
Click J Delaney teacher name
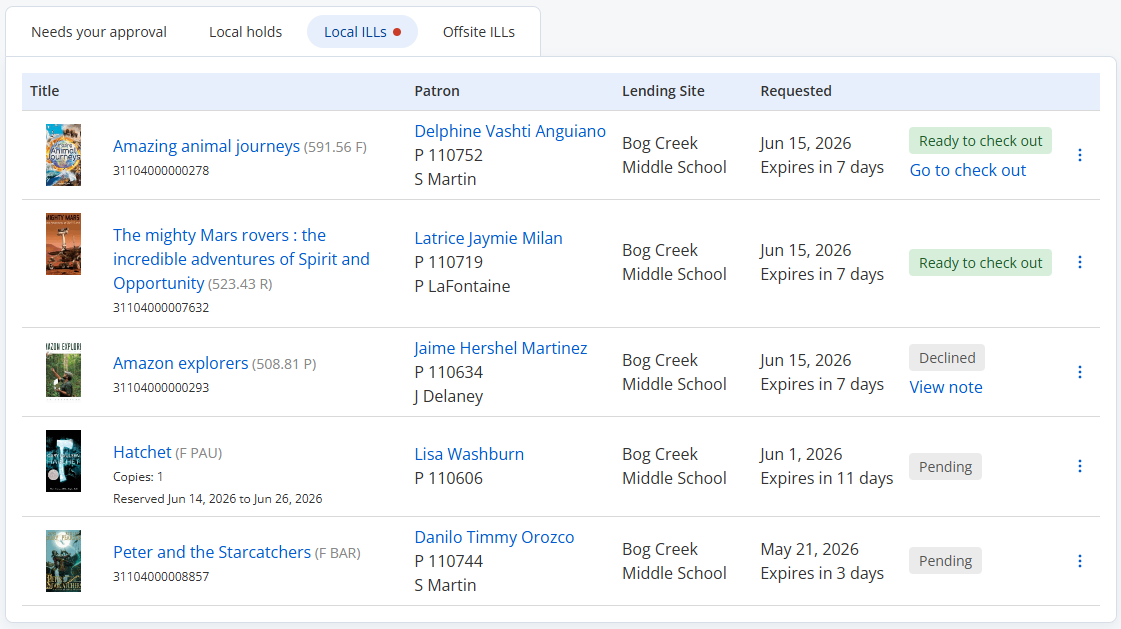click(x=448, y=396)
